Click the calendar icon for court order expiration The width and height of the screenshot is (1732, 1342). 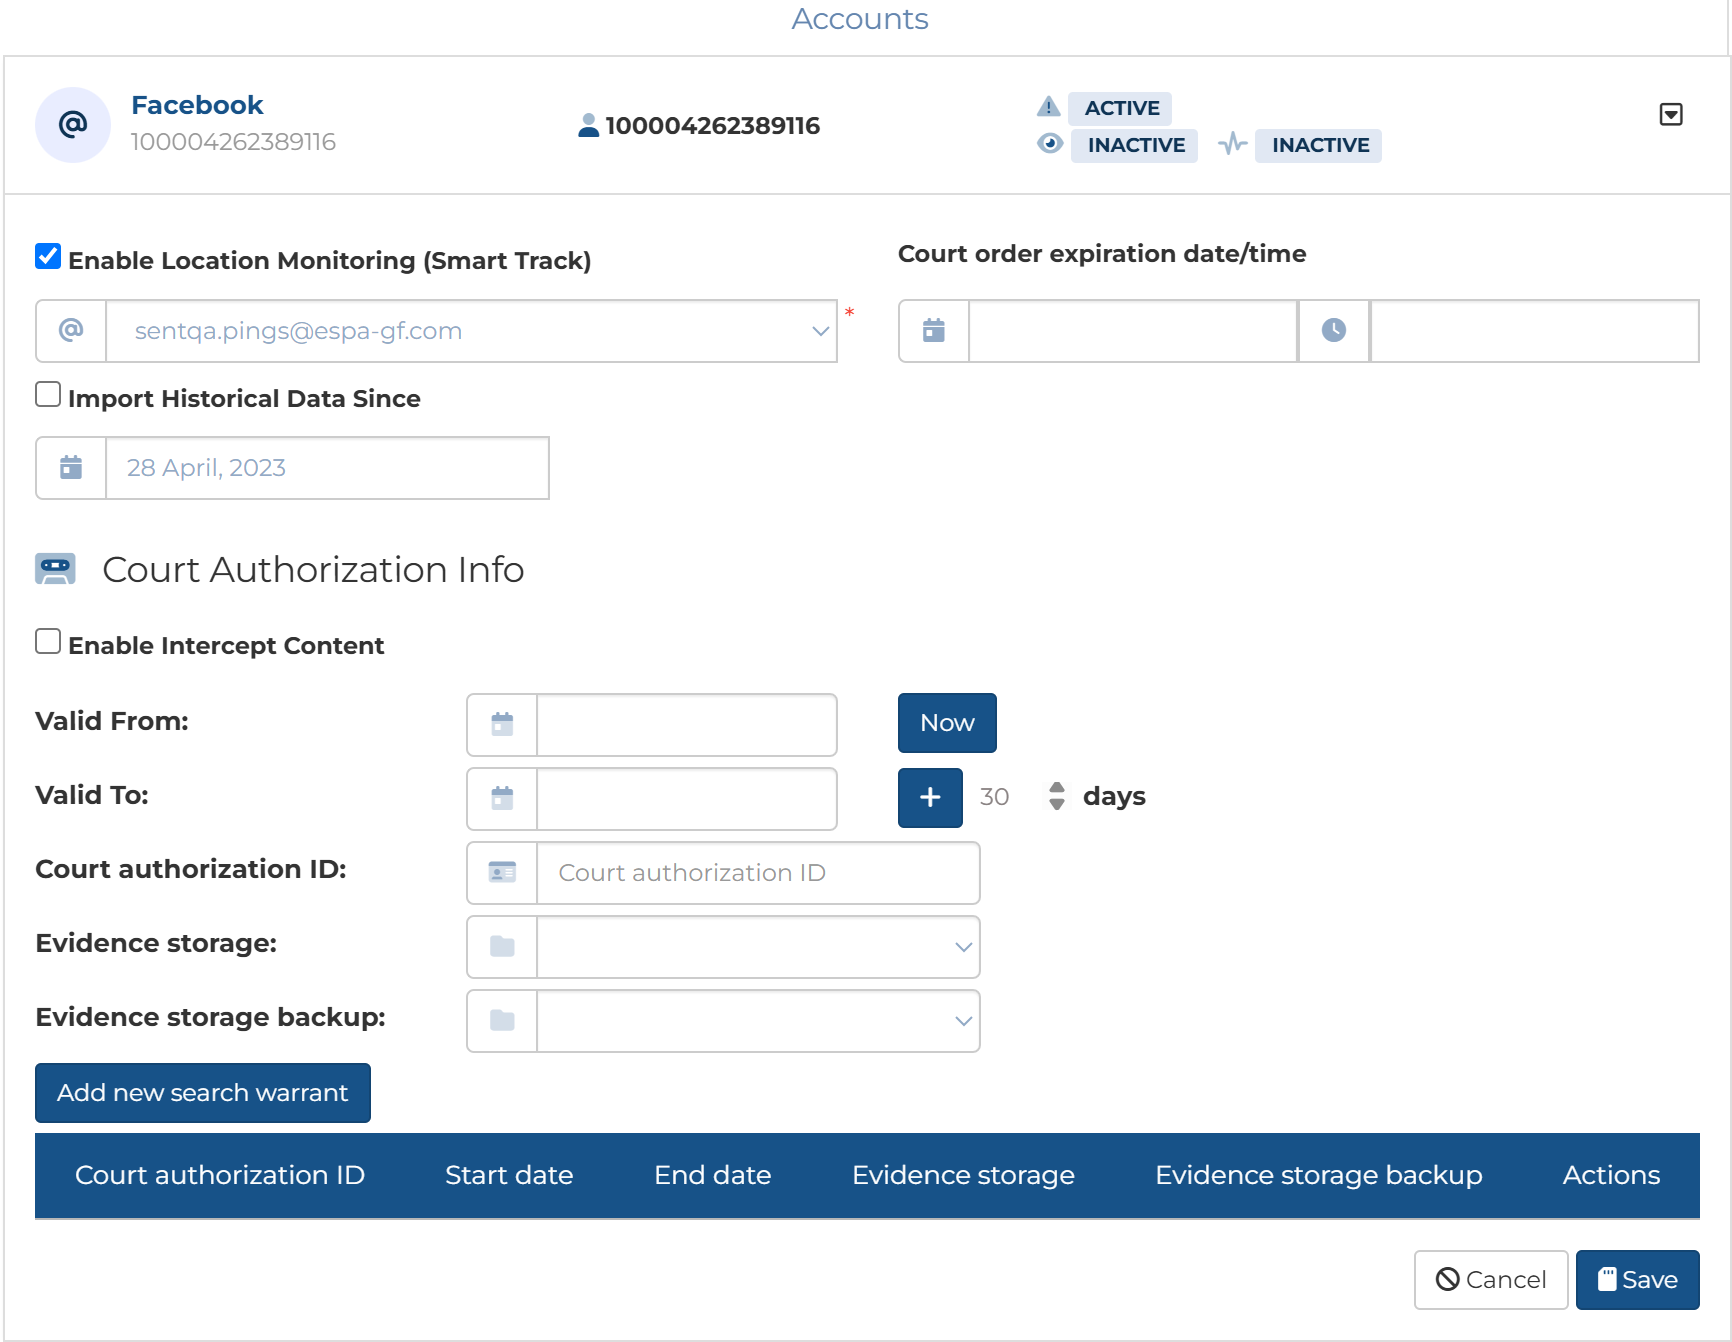(934, 331)
